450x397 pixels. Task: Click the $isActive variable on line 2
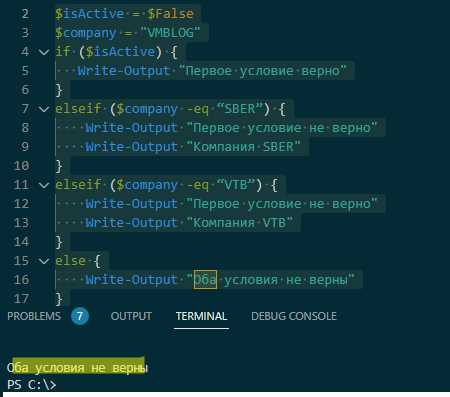pos(90,14)
